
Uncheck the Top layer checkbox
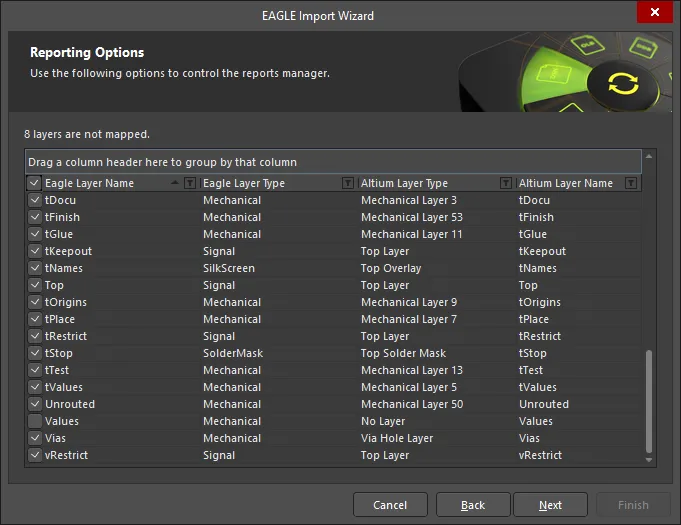[x=35, y=285]
